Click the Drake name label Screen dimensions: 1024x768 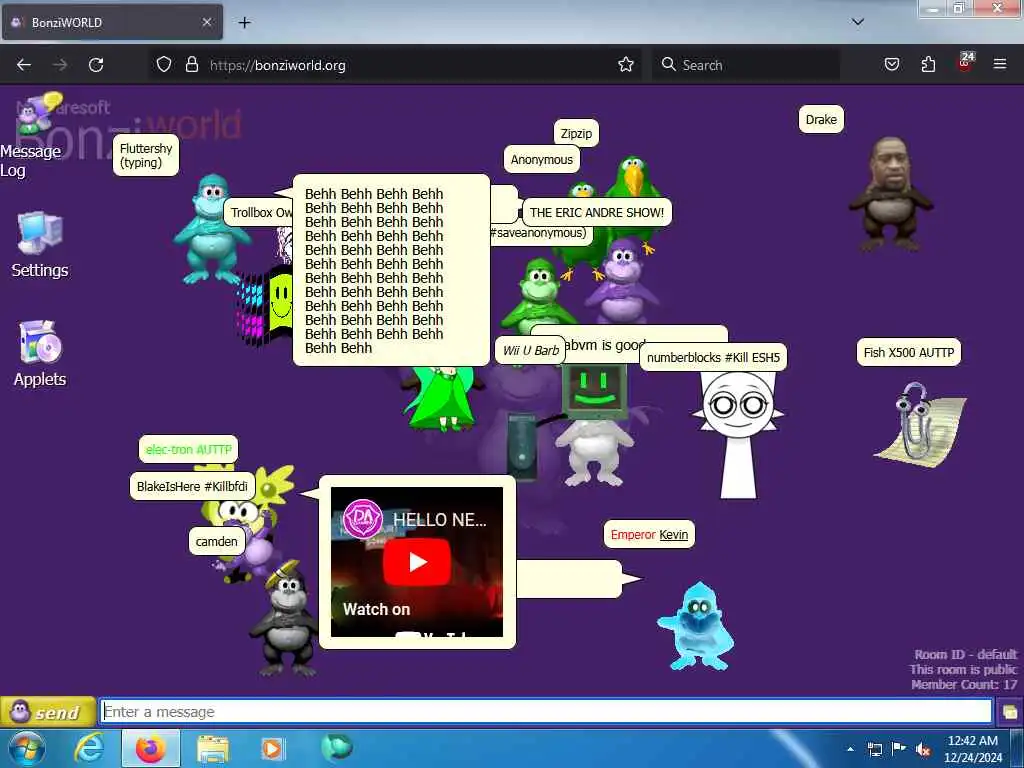(821, 120)
